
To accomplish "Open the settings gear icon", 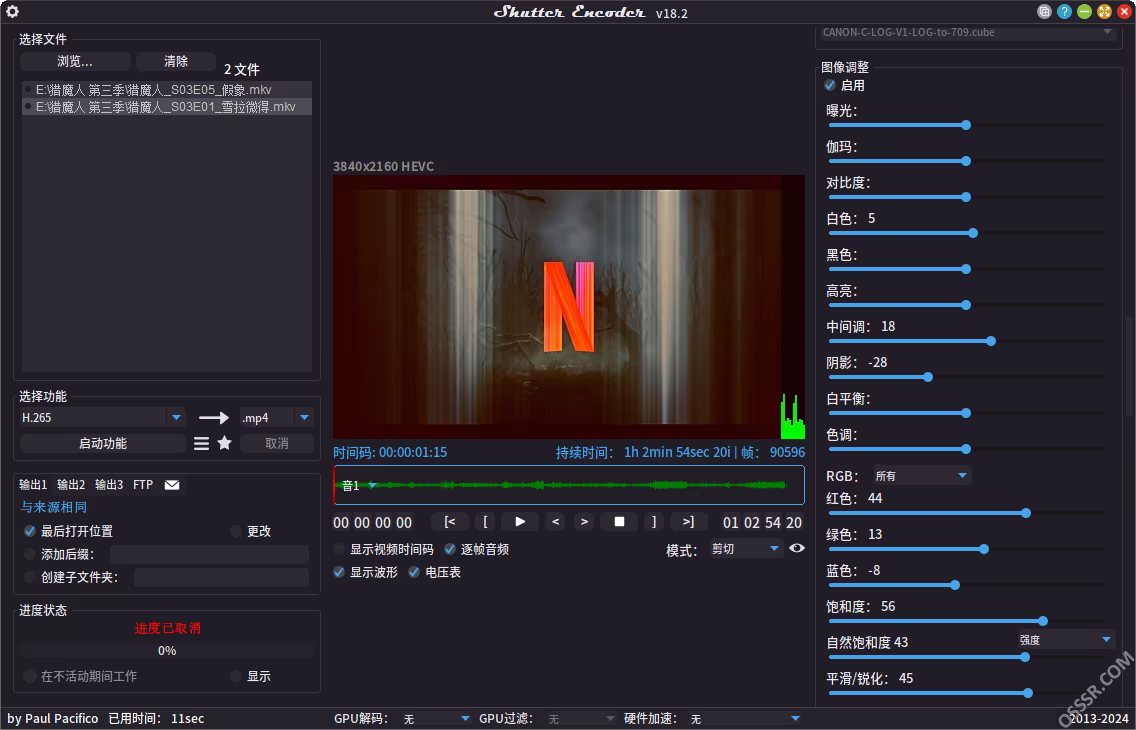I will [x=12, y=12].
